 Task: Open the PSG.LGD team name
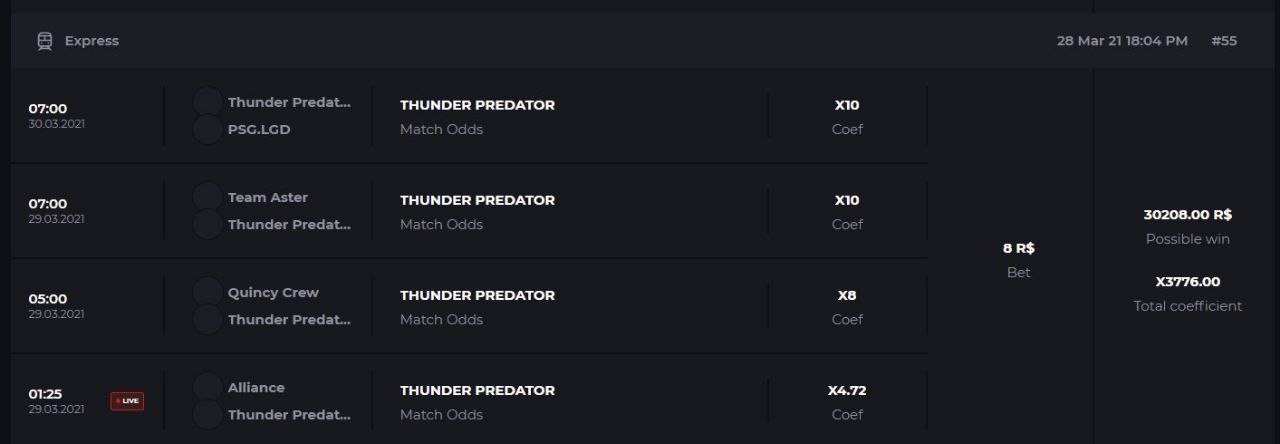coord(259,129)
